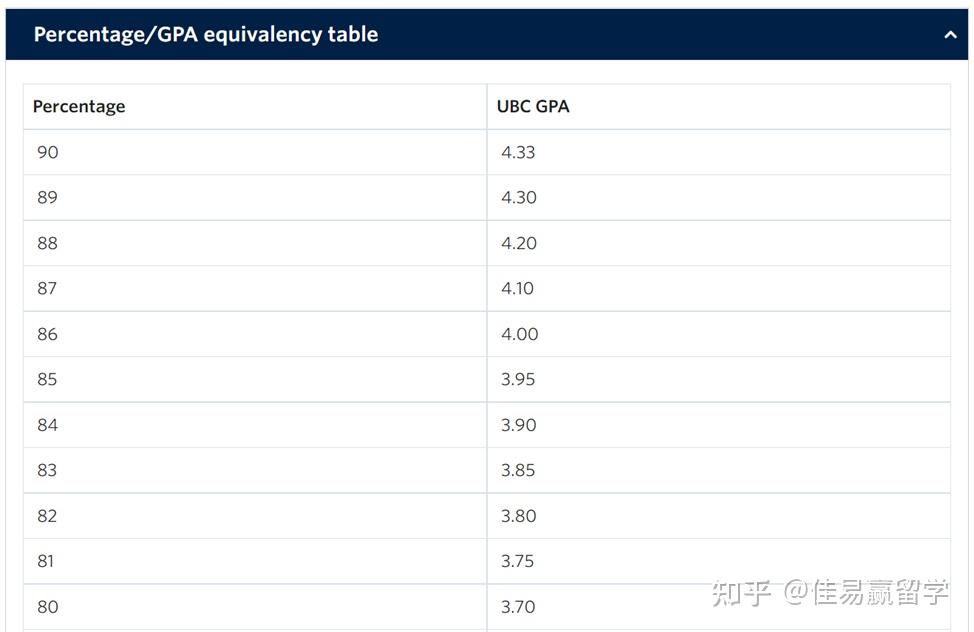
Task: Select the GPA value 4.33
Action: [x=519, y=152]
